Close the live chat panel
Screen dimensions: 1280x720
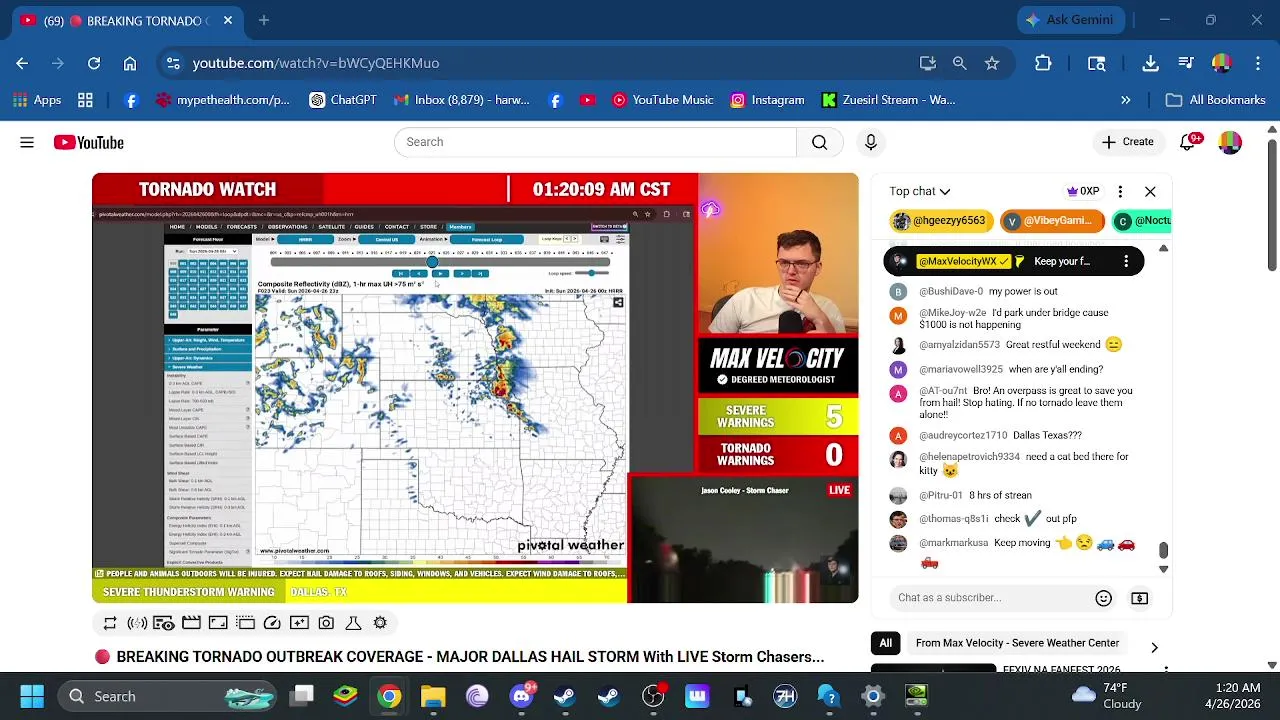click(1150, 191)
